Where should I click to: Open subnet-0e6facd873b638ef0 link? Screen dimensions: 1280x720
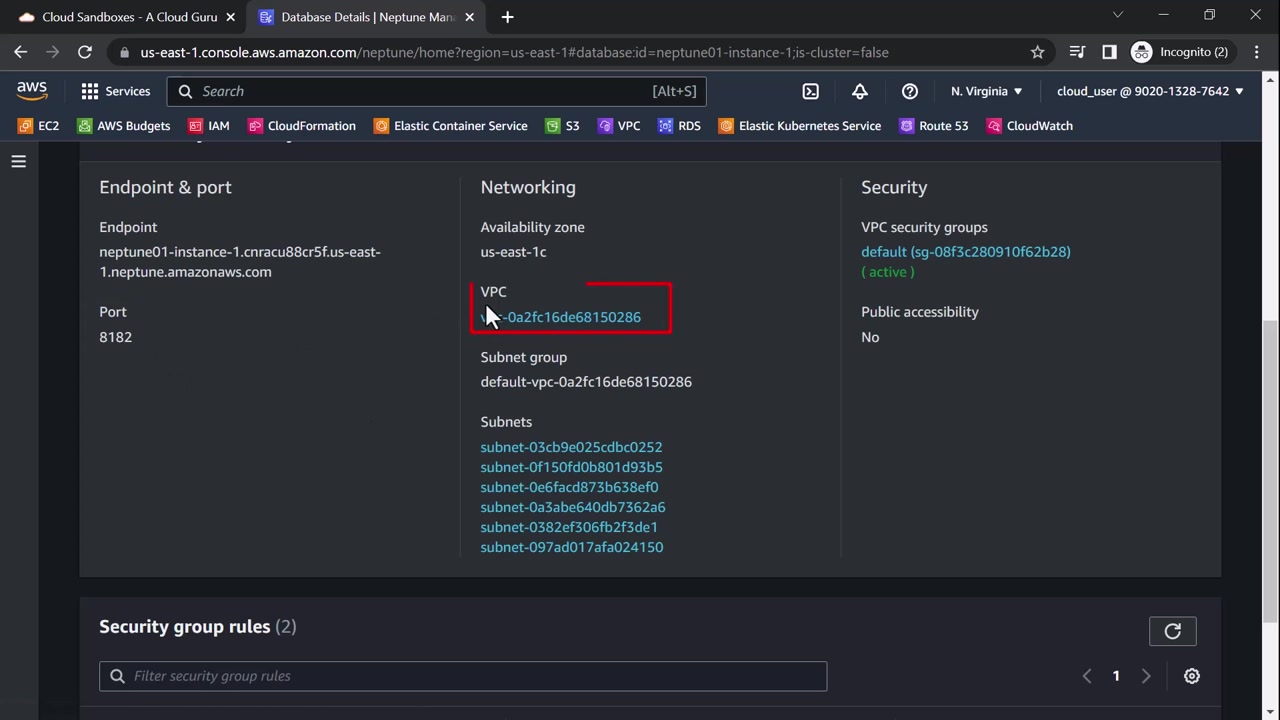tap(569, 487)
